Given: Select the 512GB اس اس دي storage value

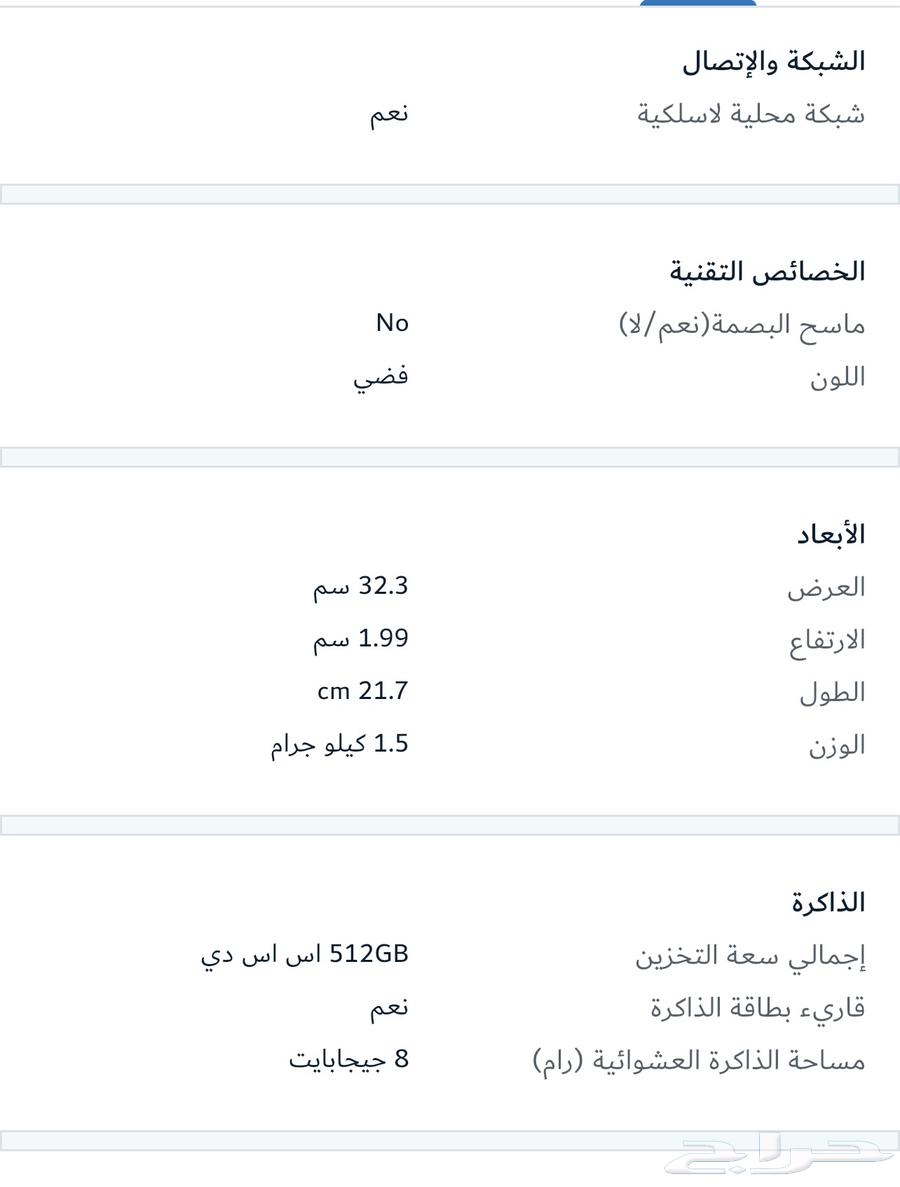Looking at the screenshot, I should coord(305,955).
